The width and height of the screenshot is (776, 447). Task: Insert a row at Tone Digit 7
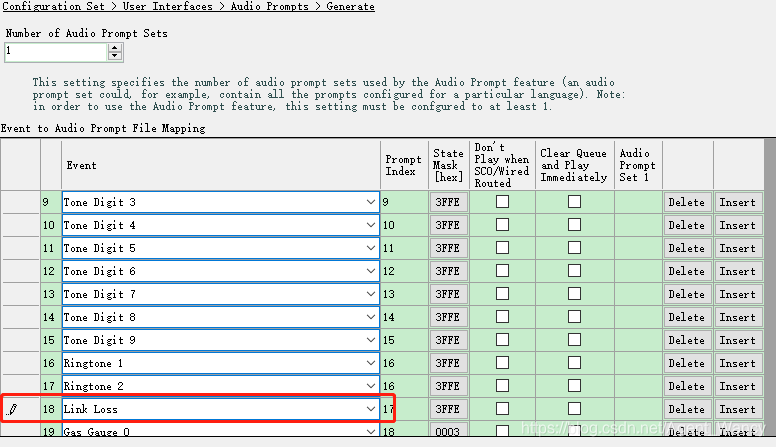pyautogui.click(x=738, y=294)
